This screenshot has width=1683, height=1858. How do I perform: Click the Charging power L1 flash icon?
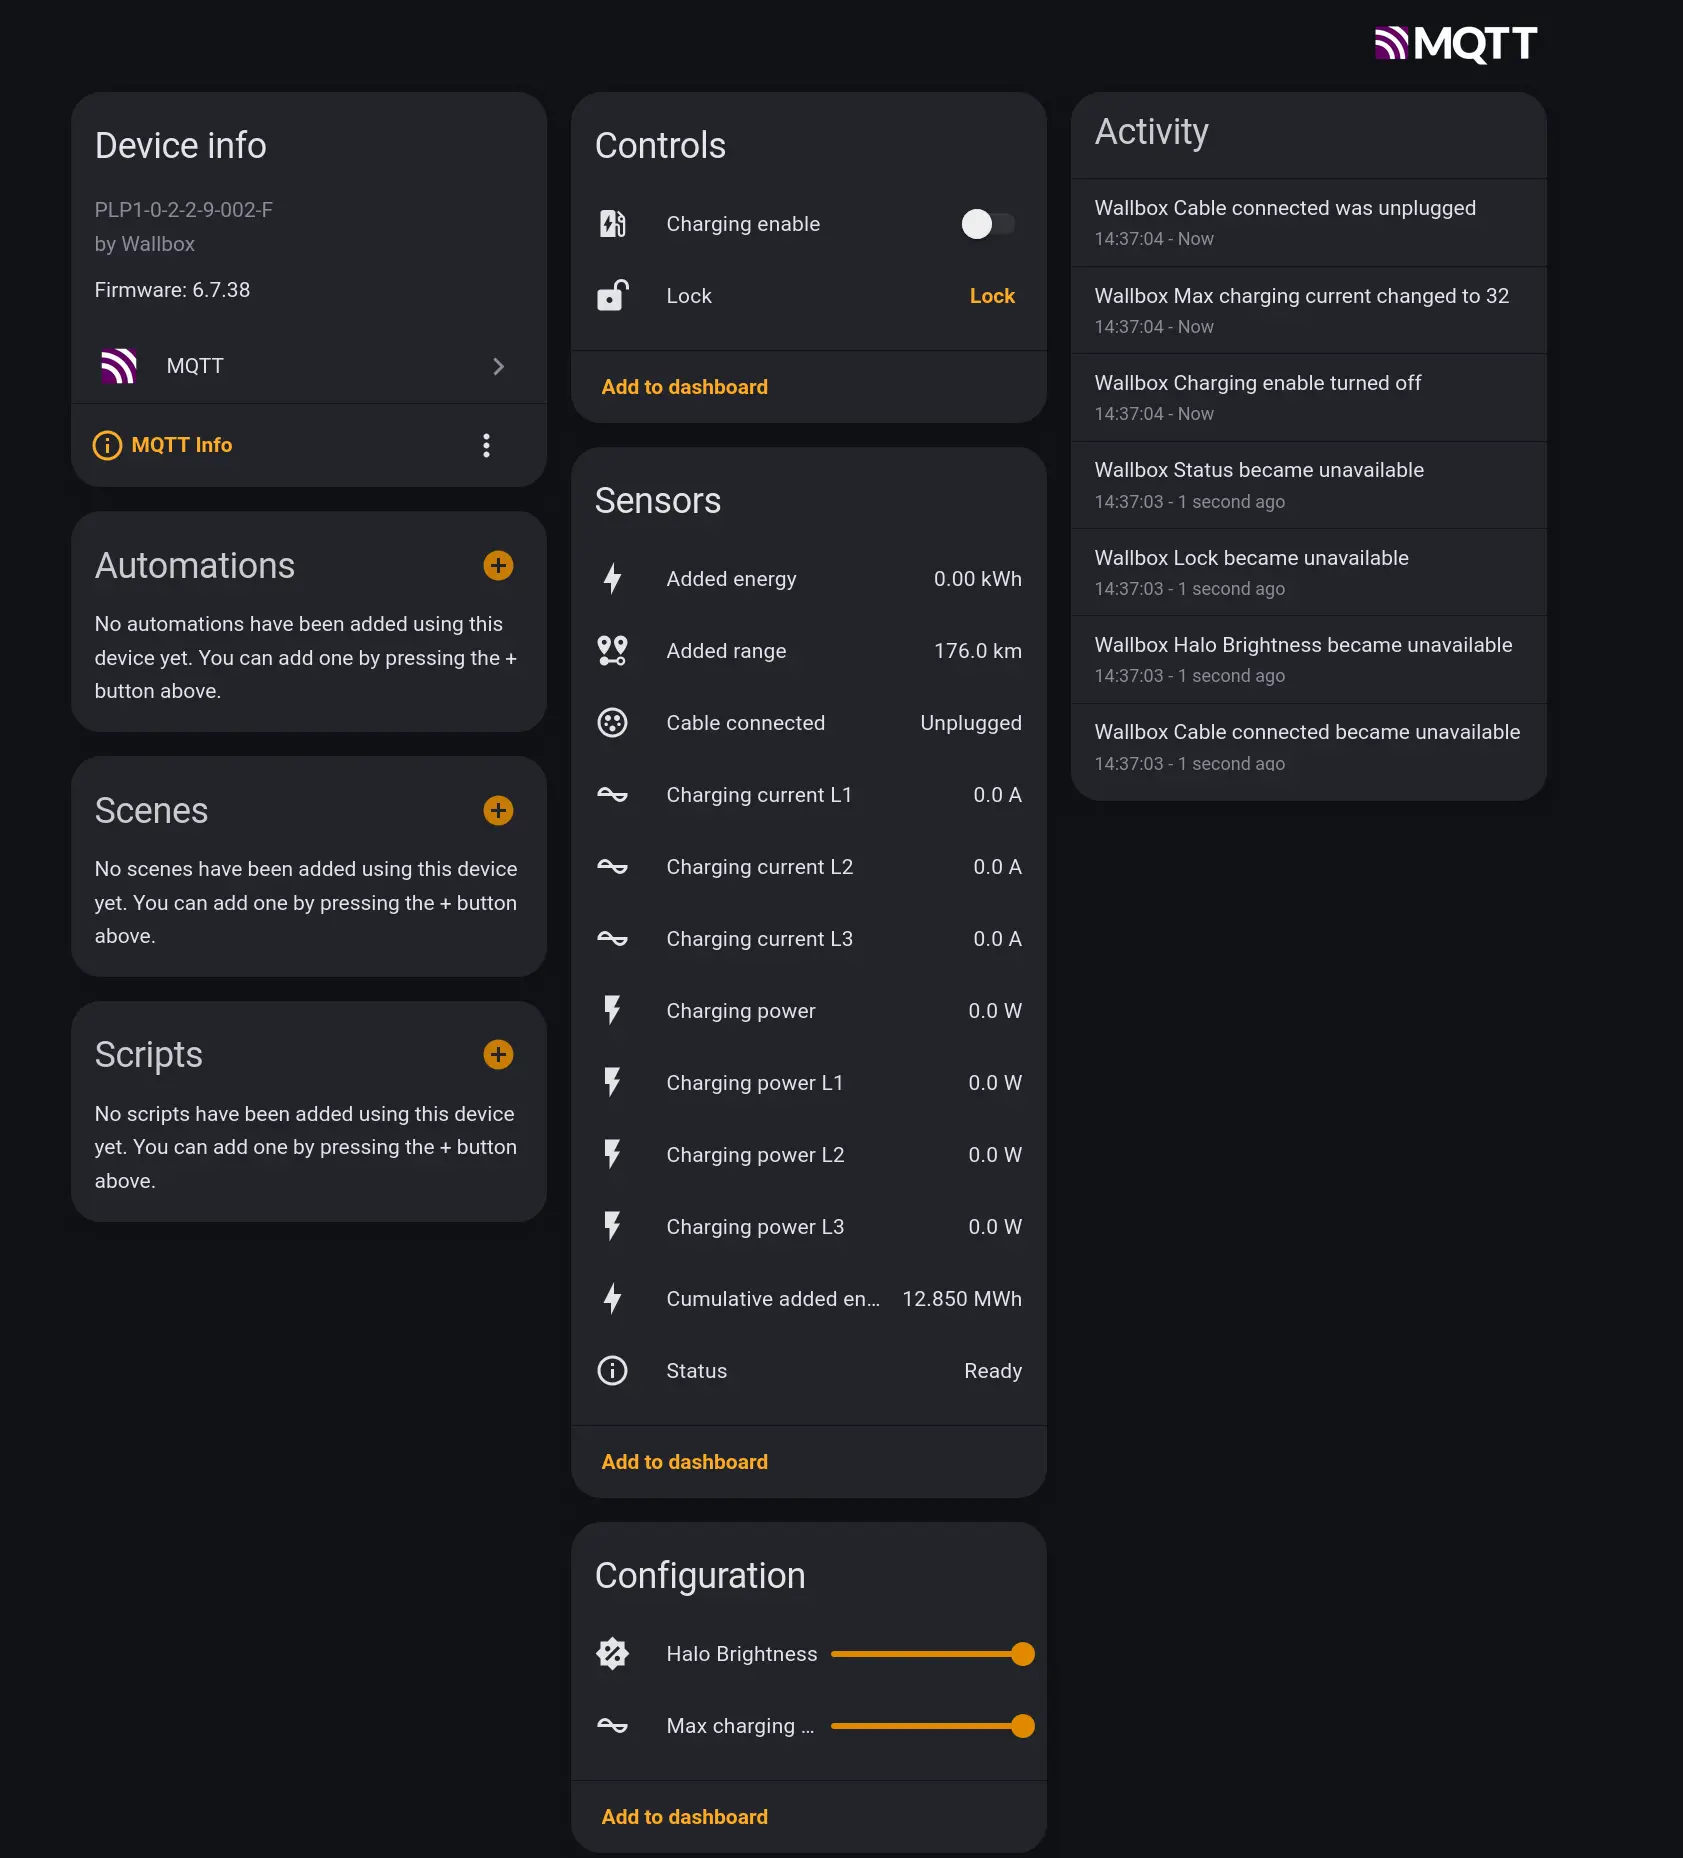click(612, 1083)
